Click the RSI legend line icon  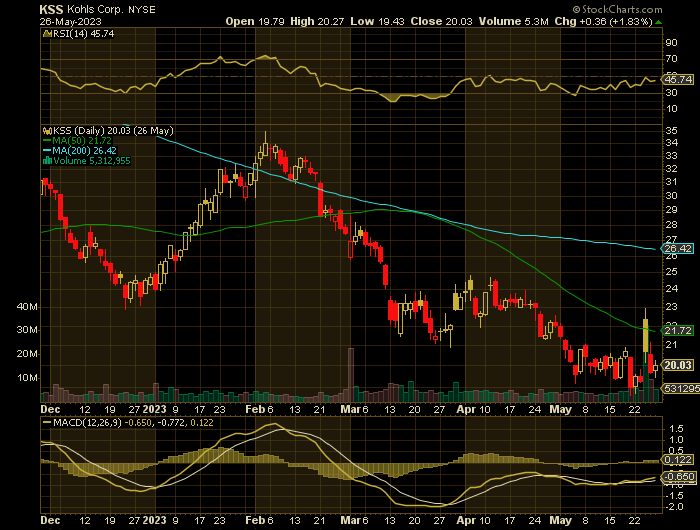tap(47, 33)
